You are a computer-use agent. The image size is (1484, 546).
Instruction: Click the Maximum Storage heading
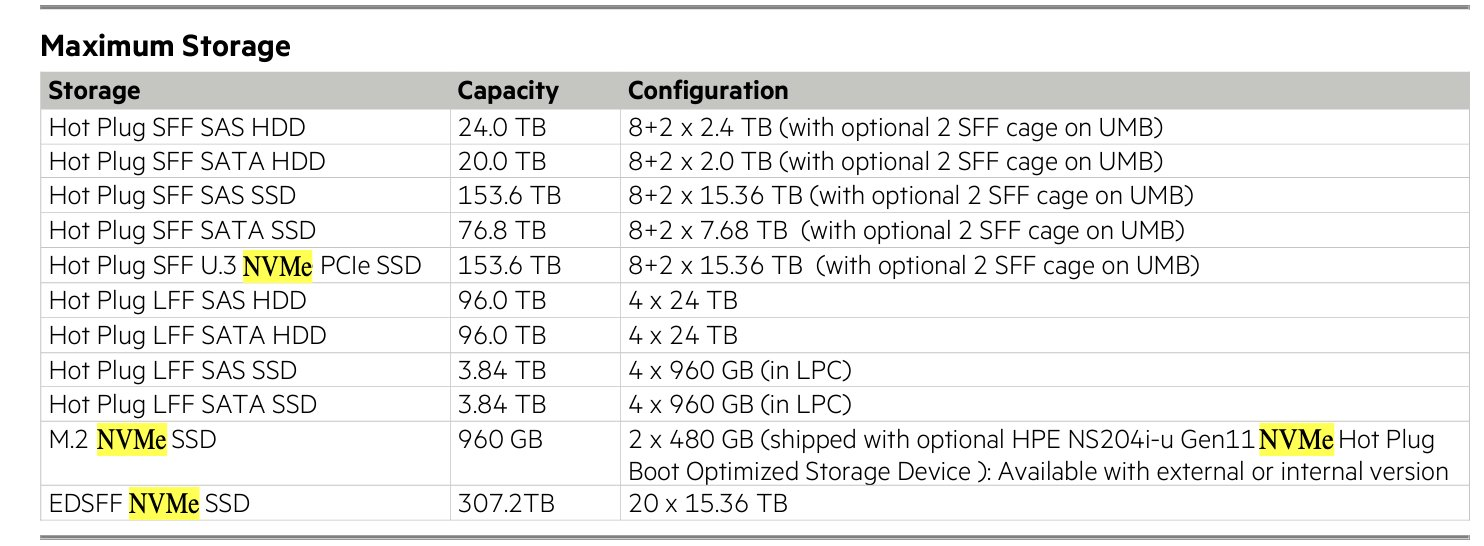point(165,46)
